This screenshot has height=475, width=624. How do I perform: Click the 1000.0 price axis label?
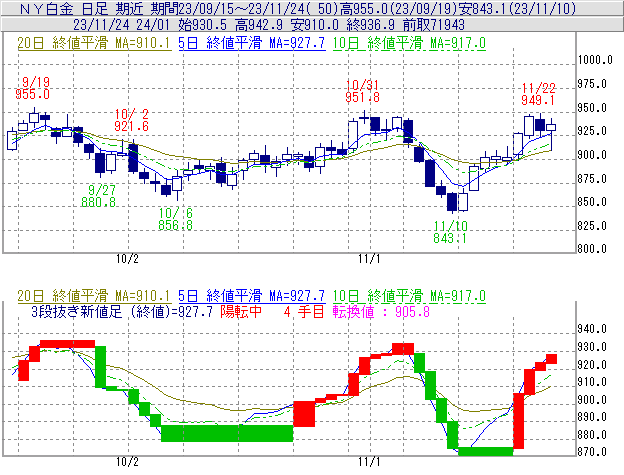coord(595,60)
